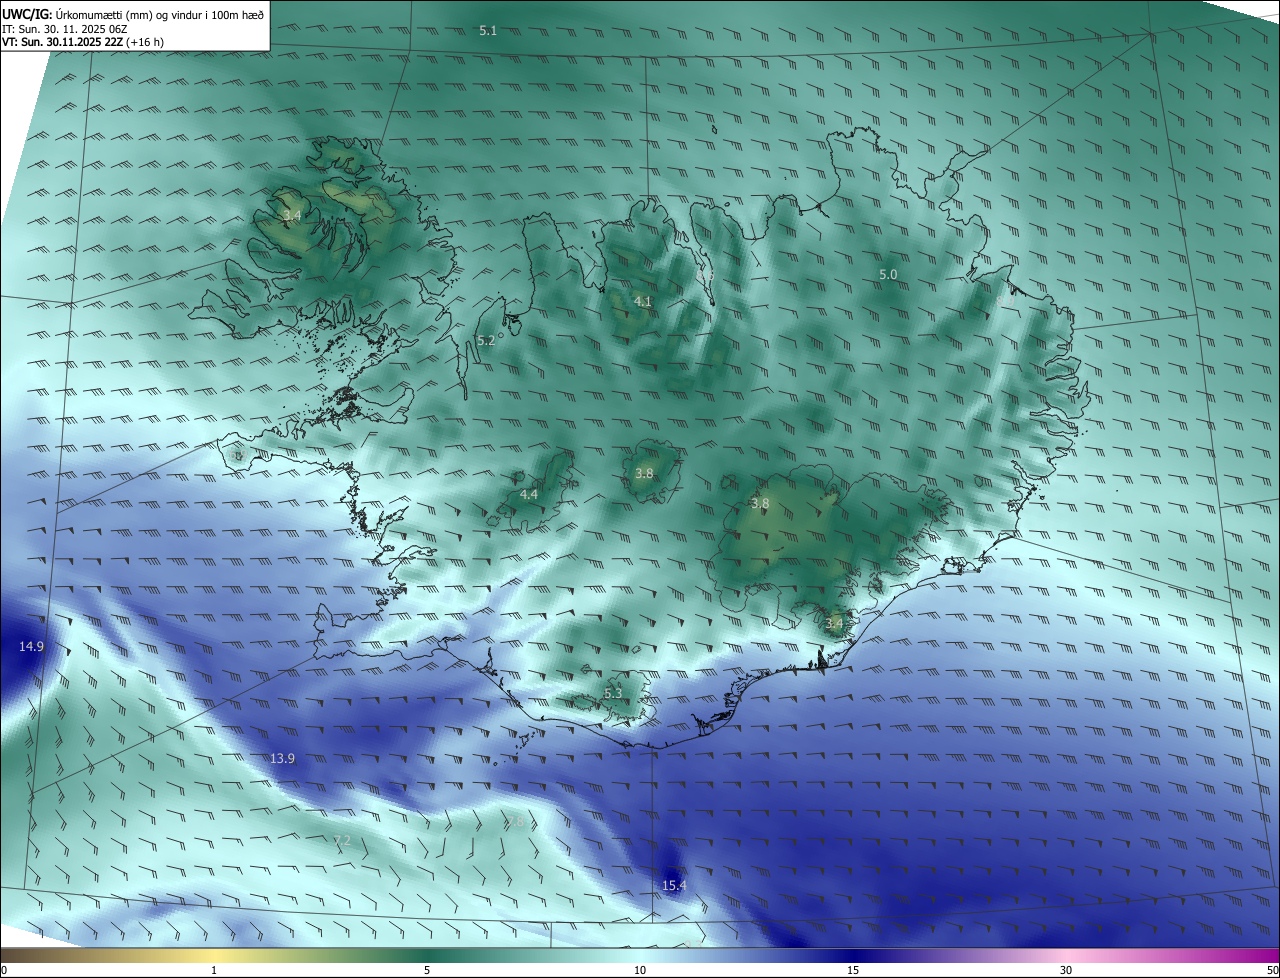Click the '10' tick on the color scale
This screenshot has height=978, width=1280.
click(x=640, y=970)
